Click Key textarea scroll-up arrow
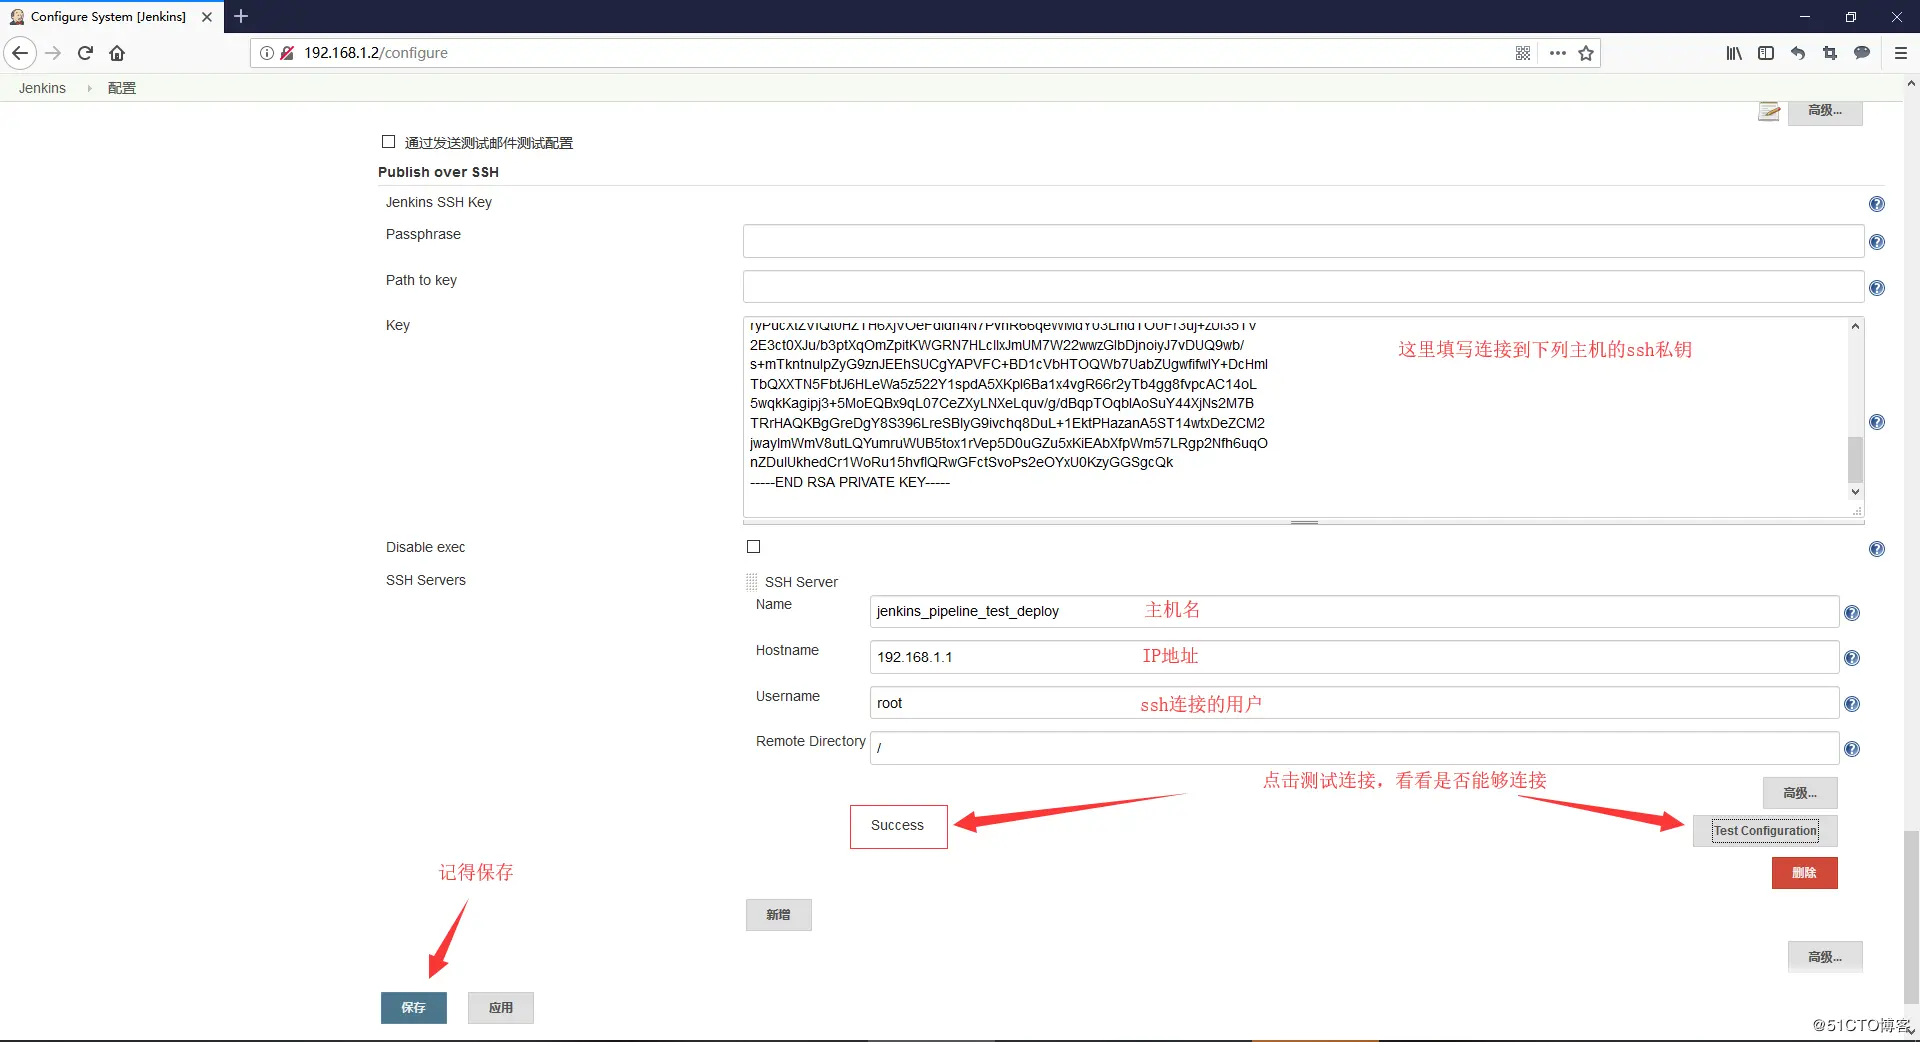This screenshot has width=1920, height=1042. point(1855,326)
